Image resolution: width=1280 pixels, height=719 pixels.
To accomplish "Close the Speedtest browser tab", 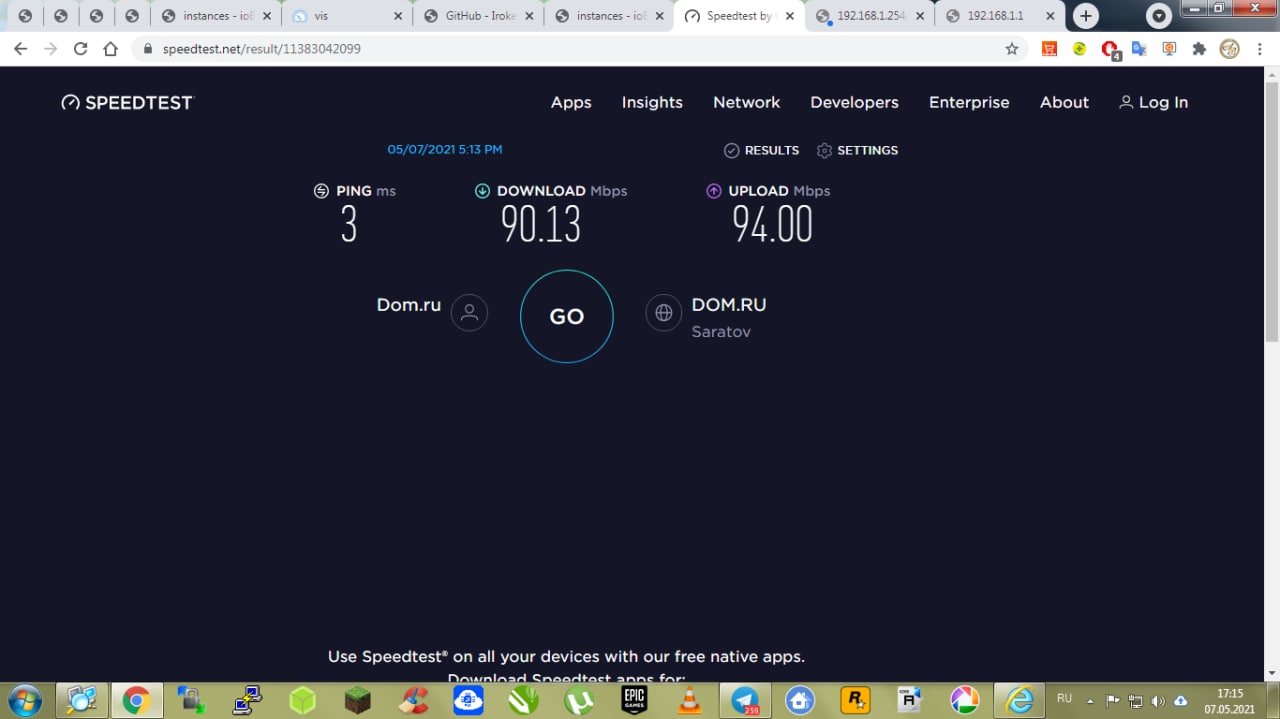I will 789,16.
